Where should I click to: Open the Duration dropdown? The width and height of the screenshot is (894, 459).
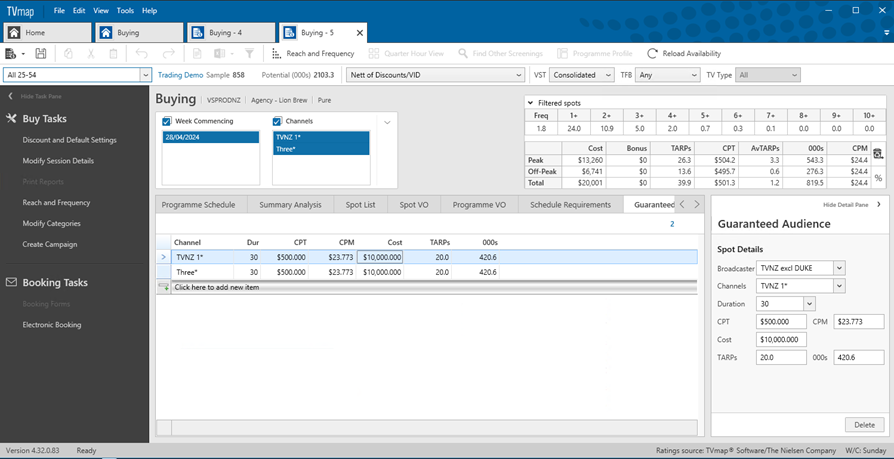click(810, 304)
